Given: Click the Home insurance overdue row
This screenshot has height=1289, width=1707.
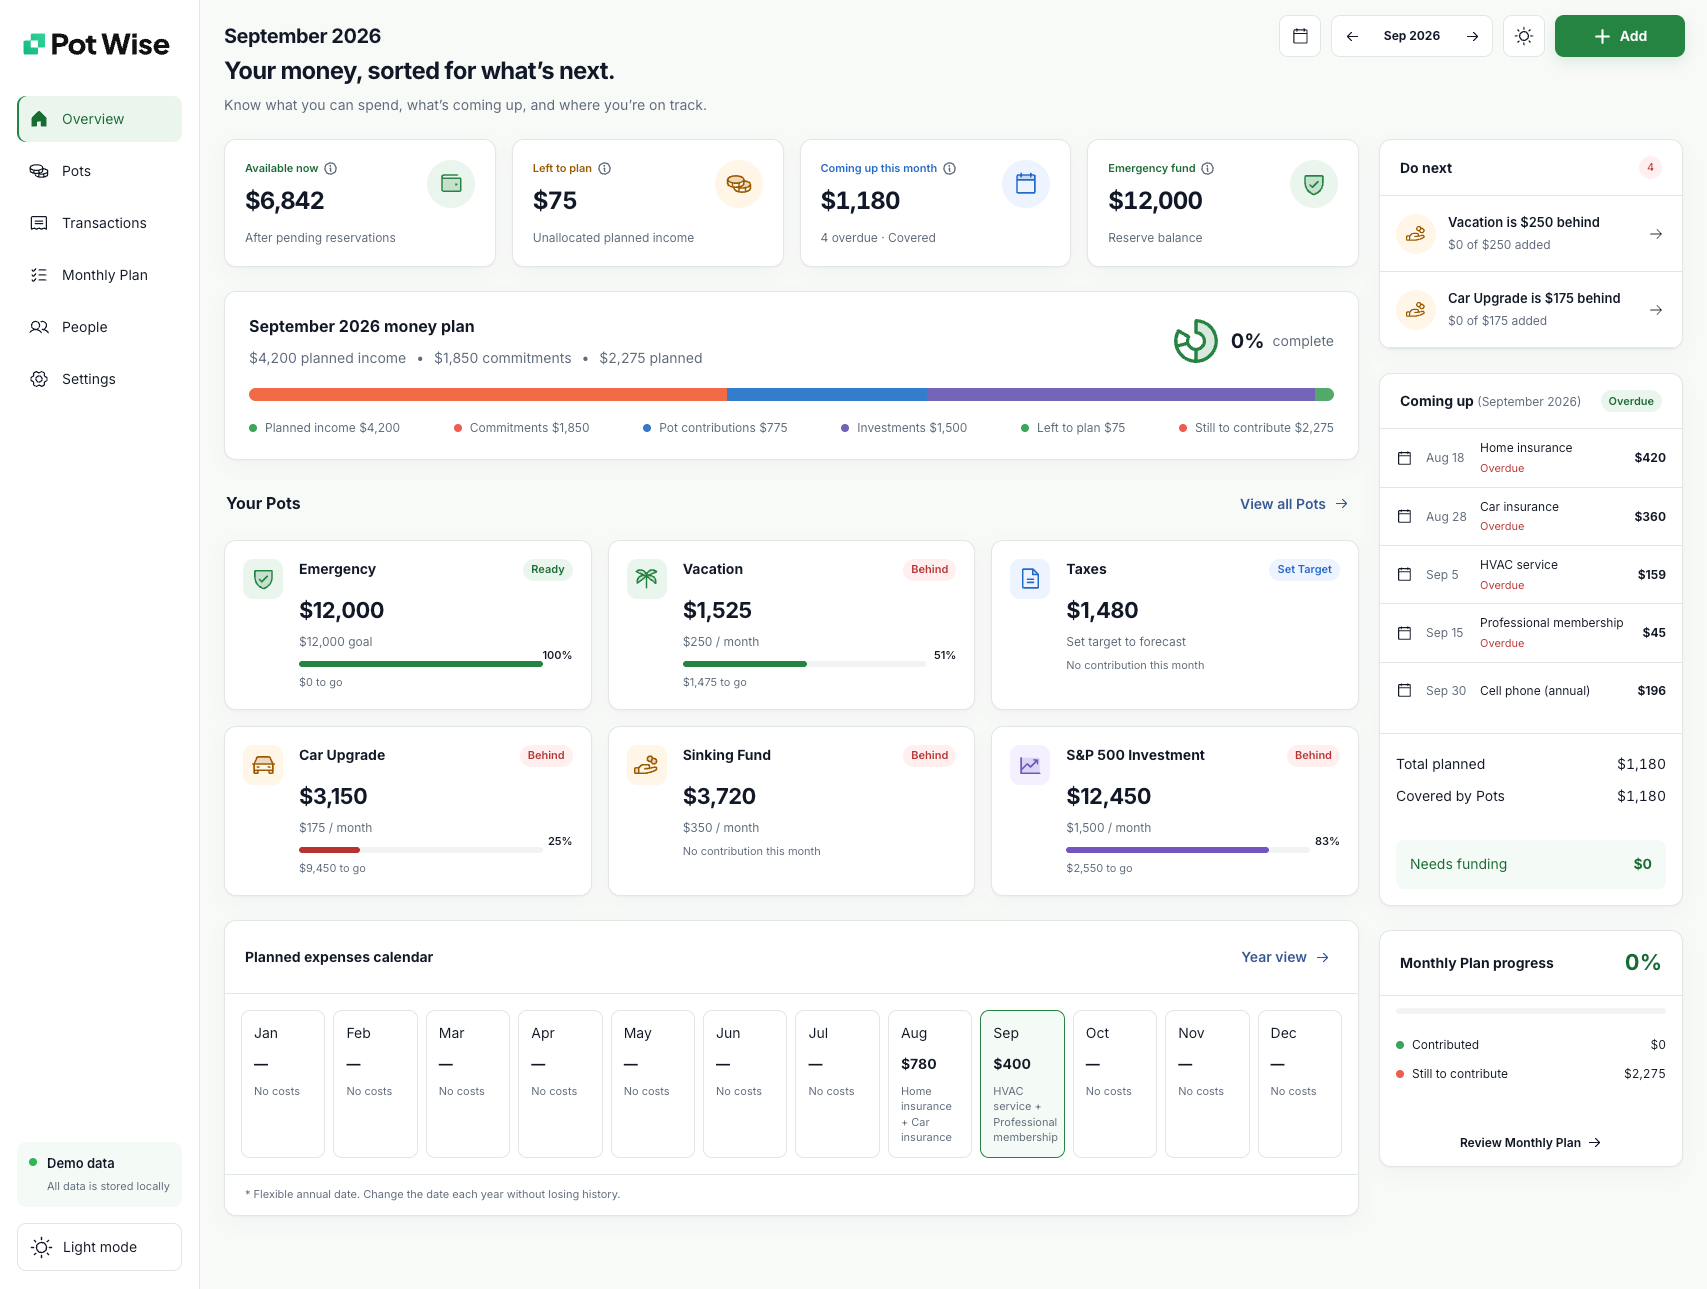Looking at the screenshot, I should 1530,458.
